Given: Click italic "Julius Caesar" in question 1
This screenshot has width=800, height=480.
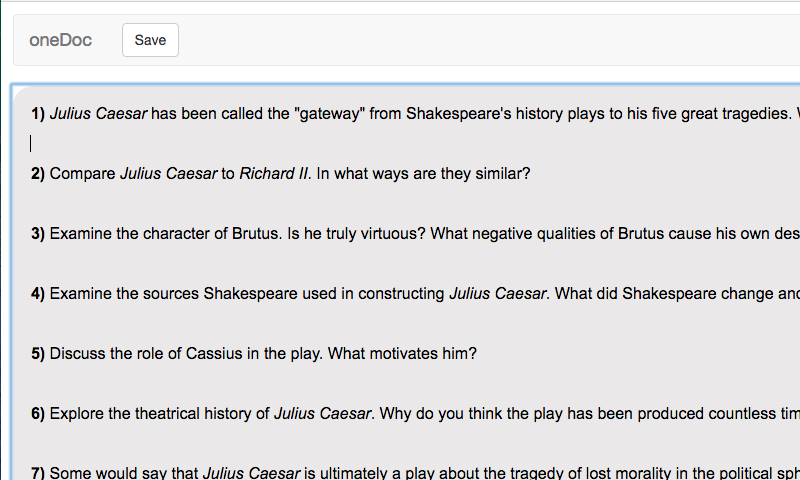Looking at the screenshot, I should pos(98,114).
